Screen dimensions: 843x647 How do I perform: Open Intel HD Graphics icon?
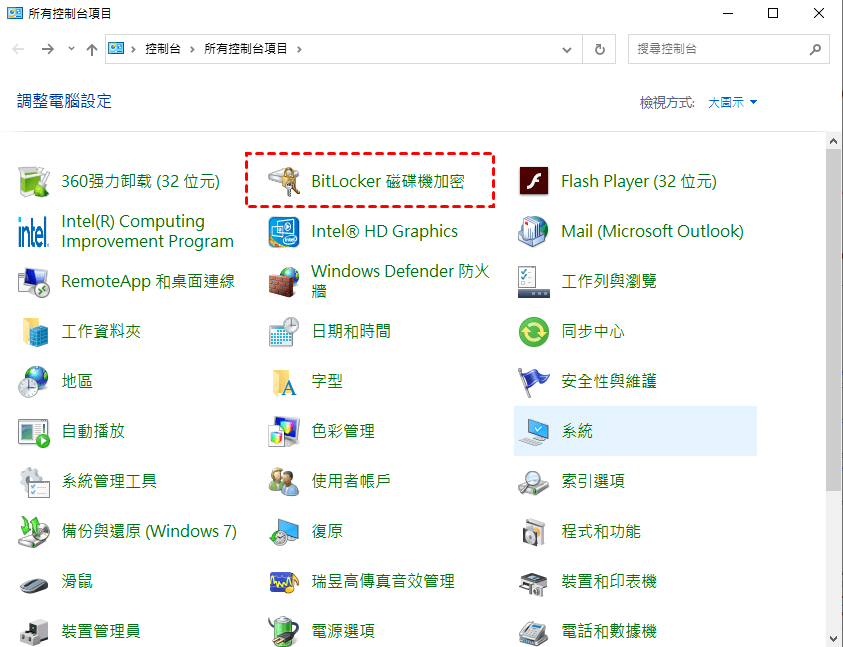284,231
